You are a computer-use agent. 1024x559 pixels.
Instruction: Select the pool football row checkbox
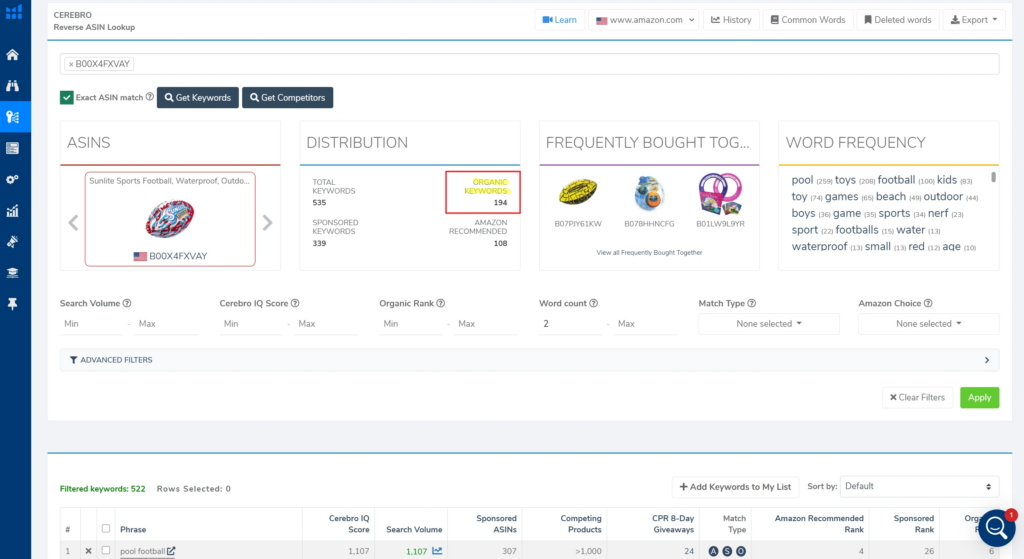click(x=106, y=551)
